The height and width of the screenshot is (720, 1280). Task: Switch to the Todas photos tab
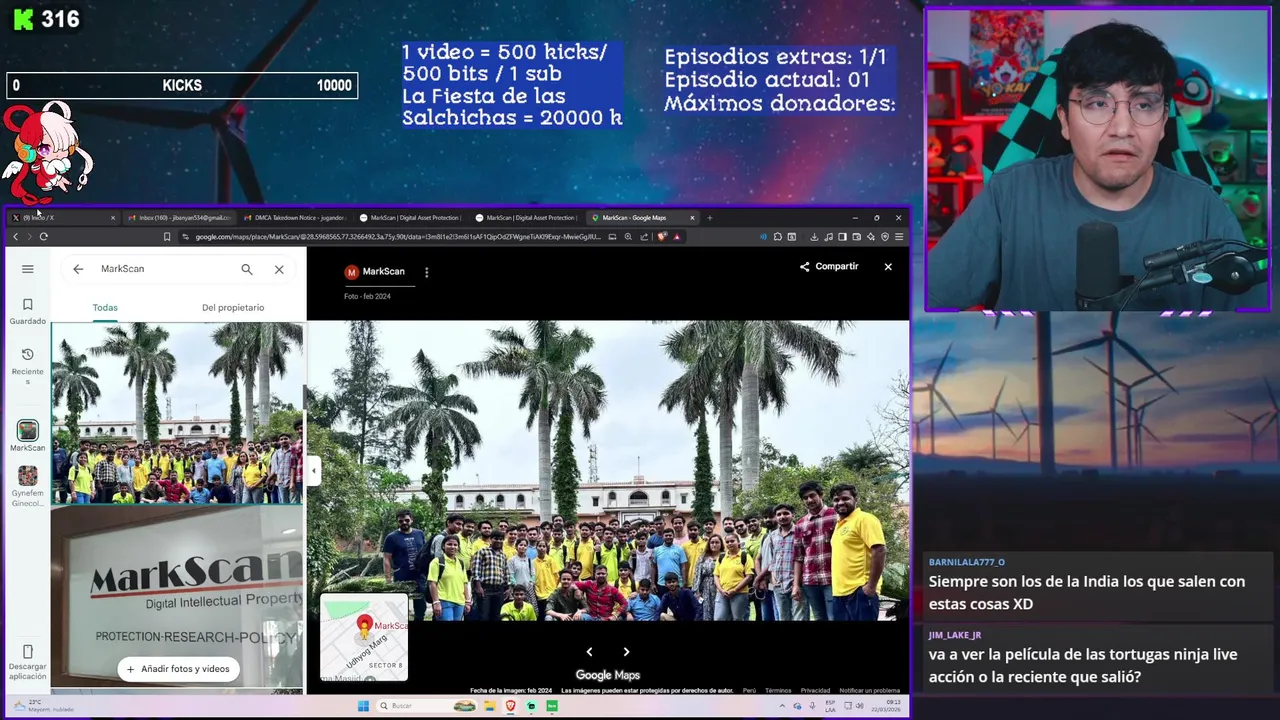[x=105, y=308]
